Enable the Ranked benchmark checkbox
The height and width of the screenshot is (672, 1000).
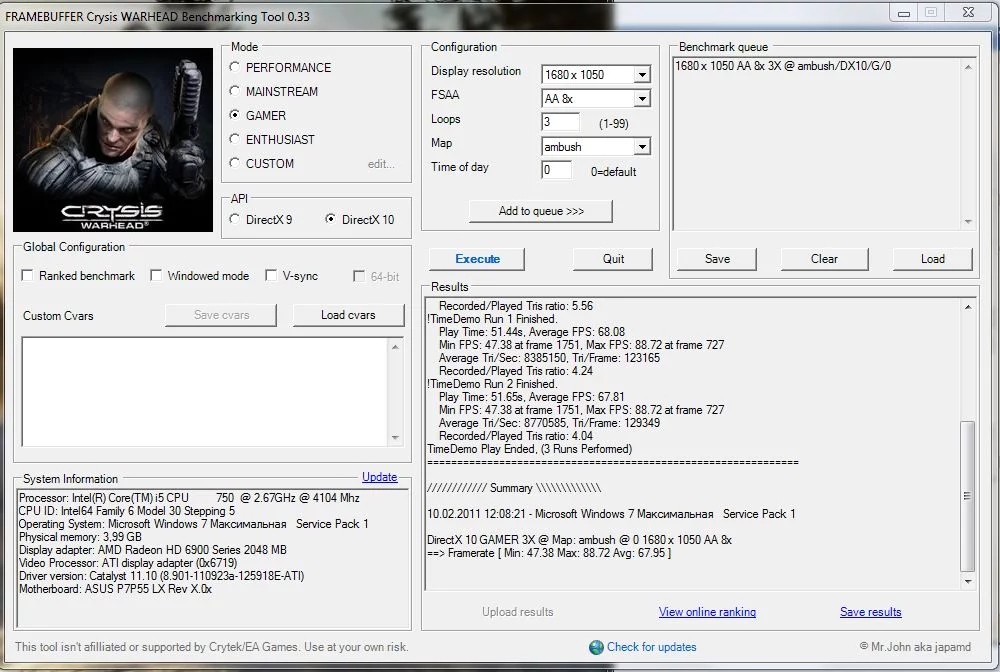[28, 276]
